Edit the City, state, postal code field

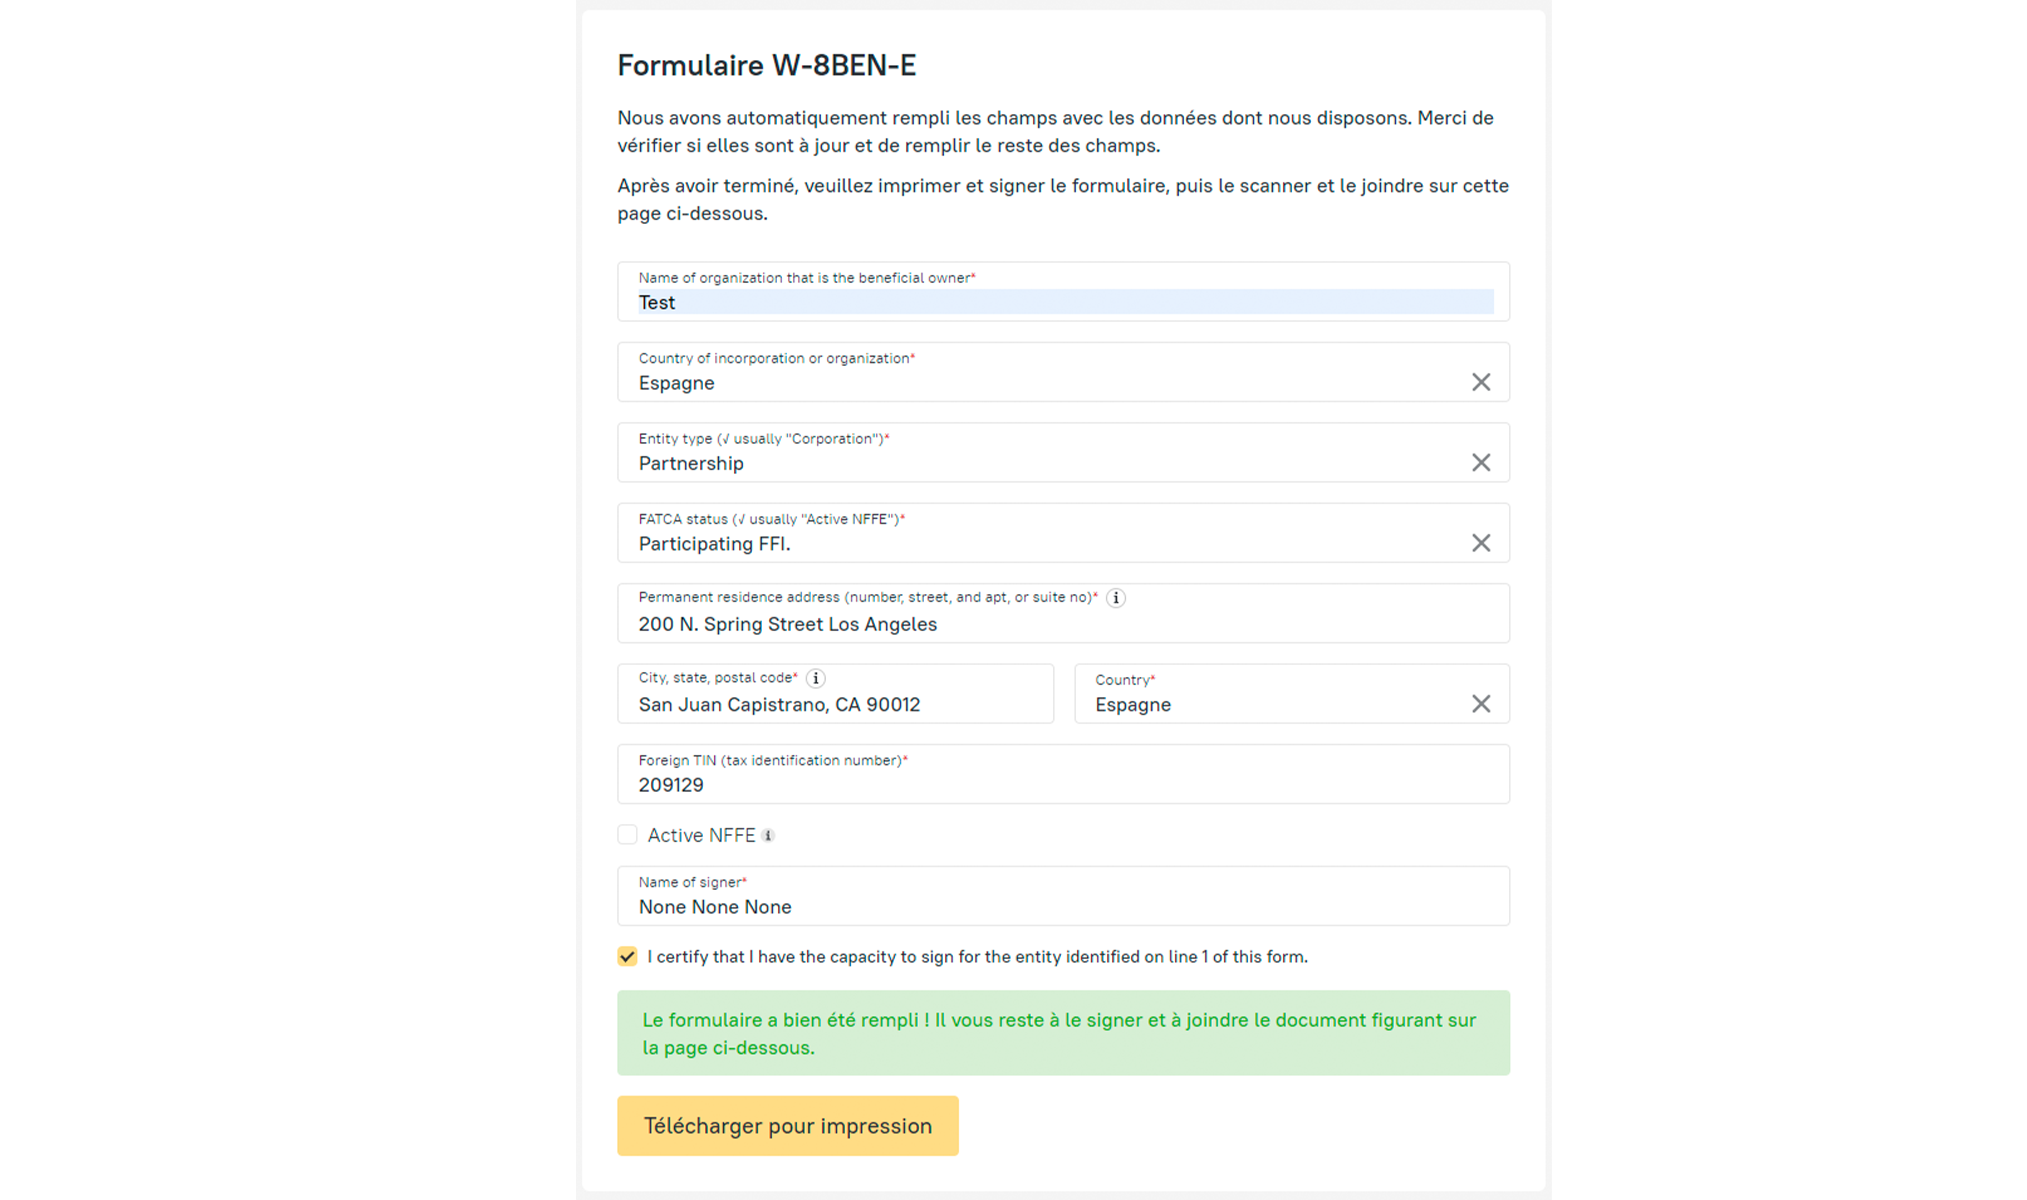(x=835, y=705)
